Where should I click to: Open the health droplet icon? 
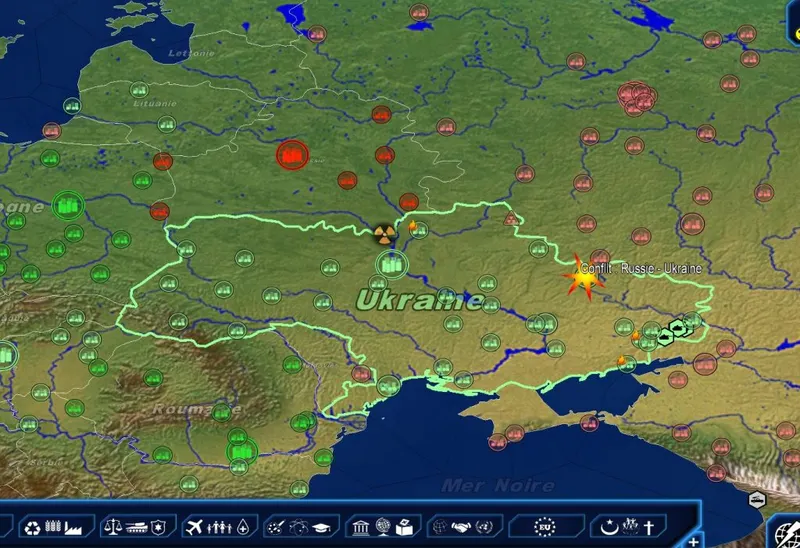tap(243, 527)
